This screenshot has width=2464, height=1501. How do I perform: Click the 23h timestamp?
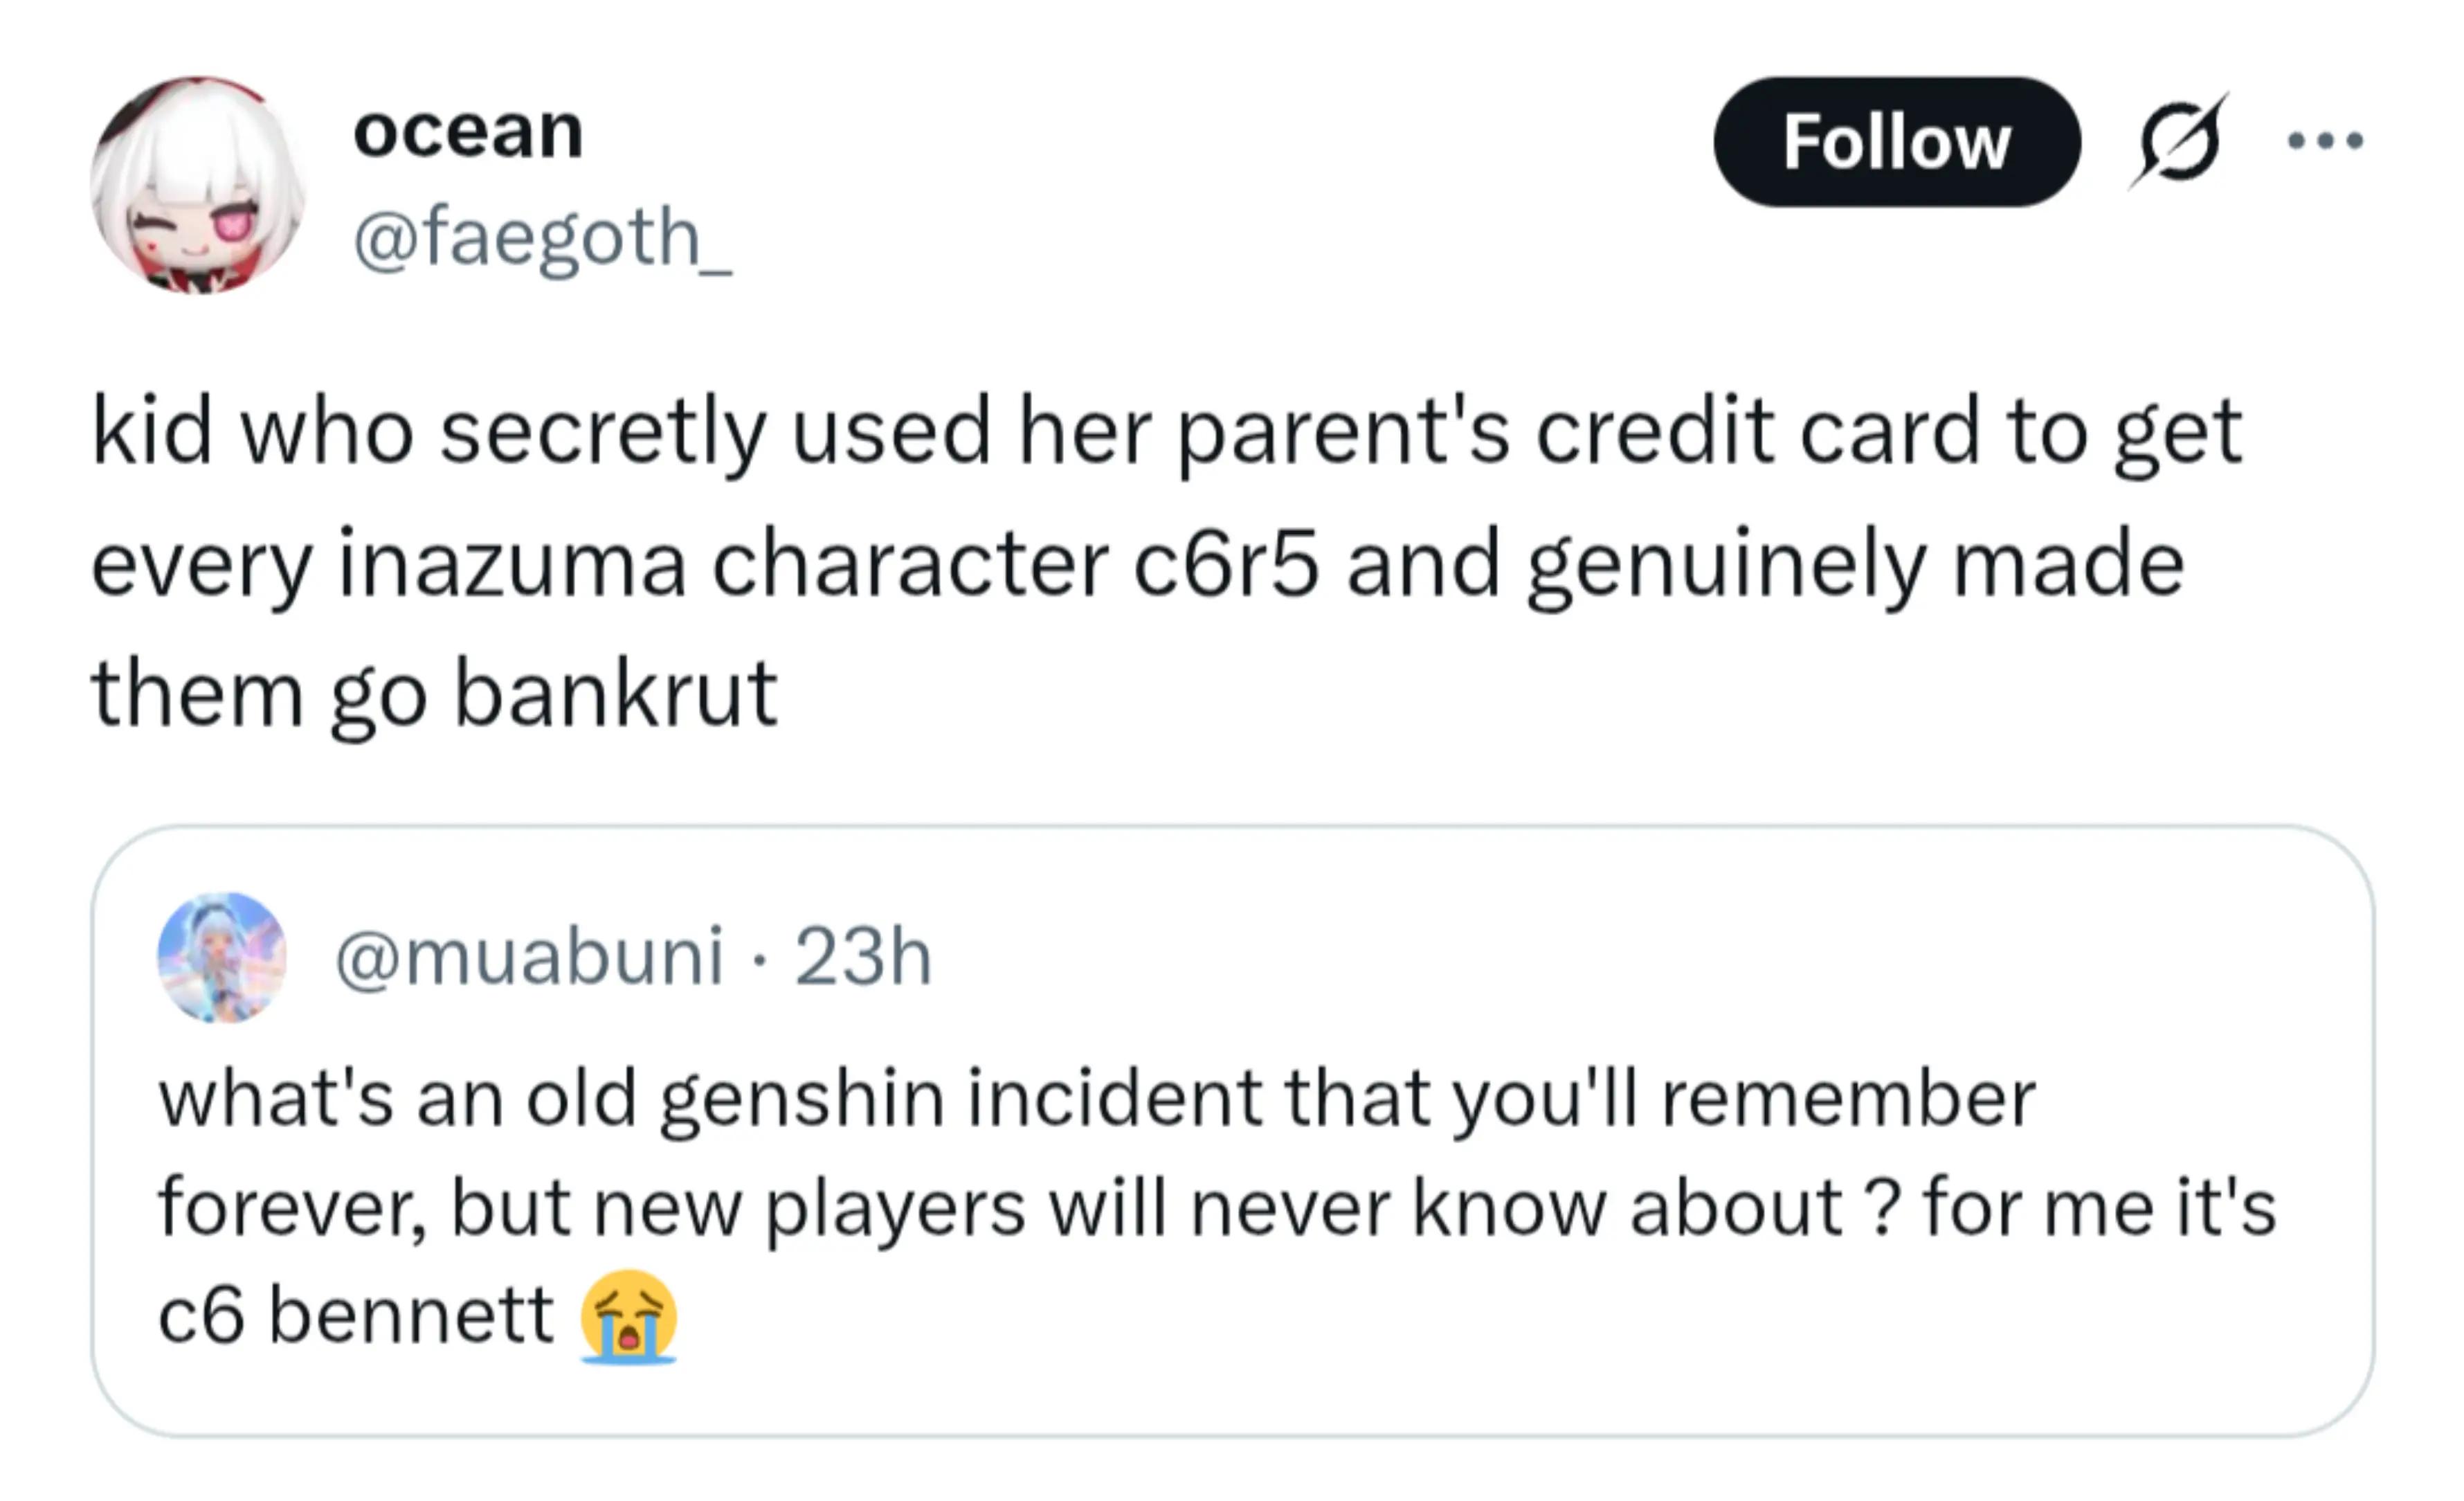863,956
